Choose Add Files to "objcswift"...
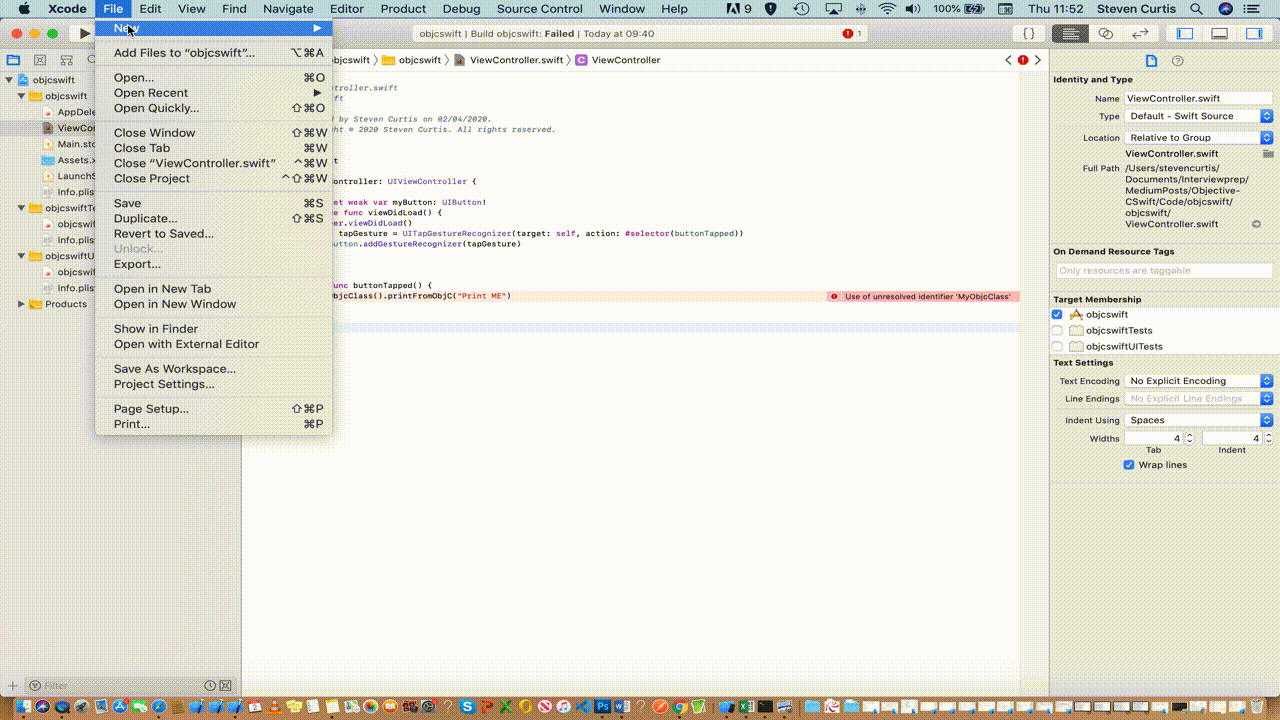Image resolution: width=1280 pixels, height=720 pixels. [213, 53]
